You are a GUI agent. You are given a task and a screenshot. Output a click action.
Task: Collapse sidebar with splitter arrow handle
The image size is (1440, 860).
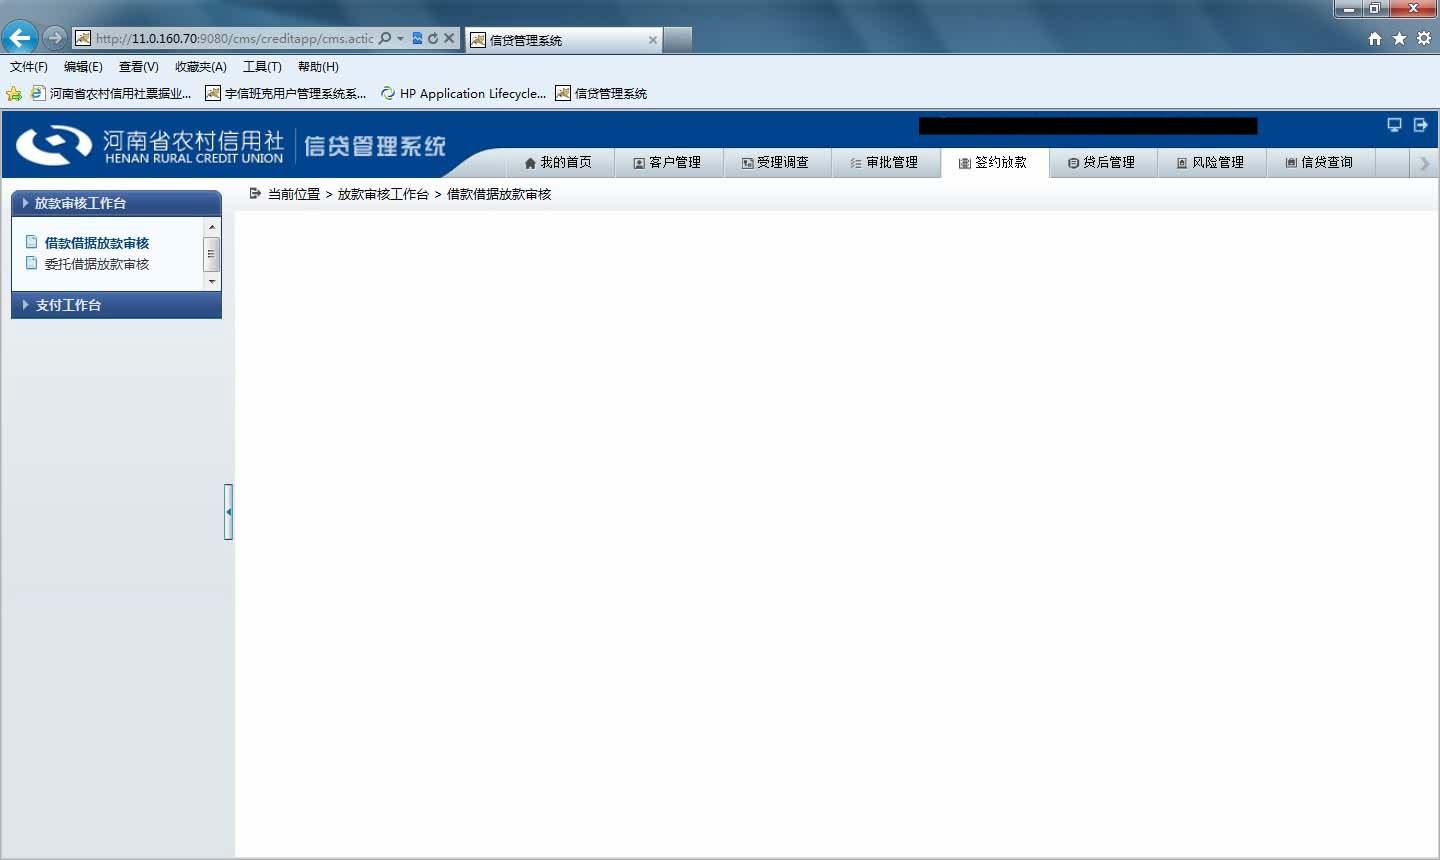coord(228,512)
